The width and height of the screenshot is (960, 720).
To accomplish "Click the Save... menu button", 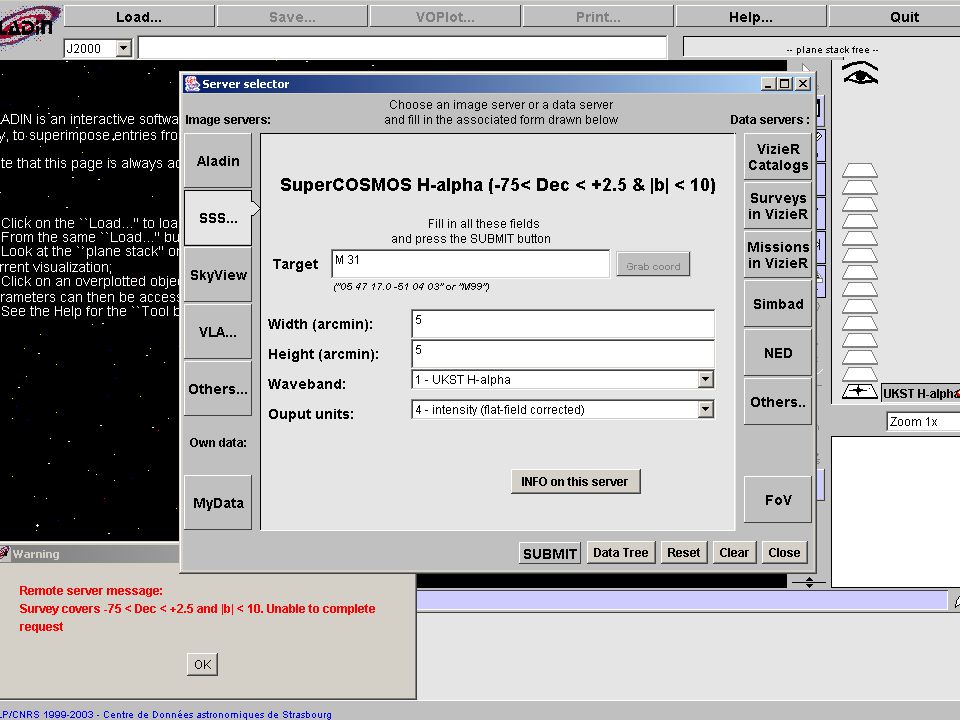I will (292, 17).
